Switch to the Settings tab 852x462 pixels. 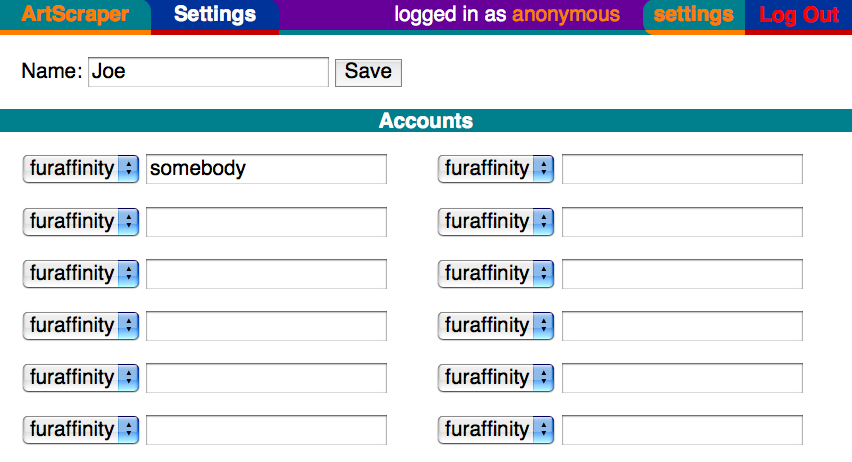pyautogui.click(x=215, y=15)
